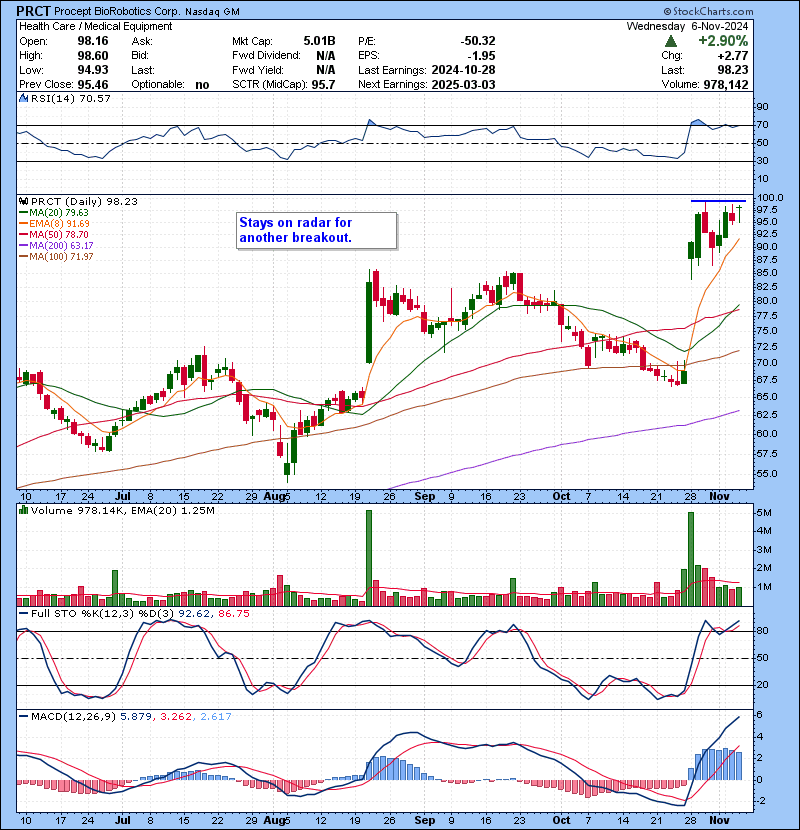Click the tallest August volume bar

point(369,558)
